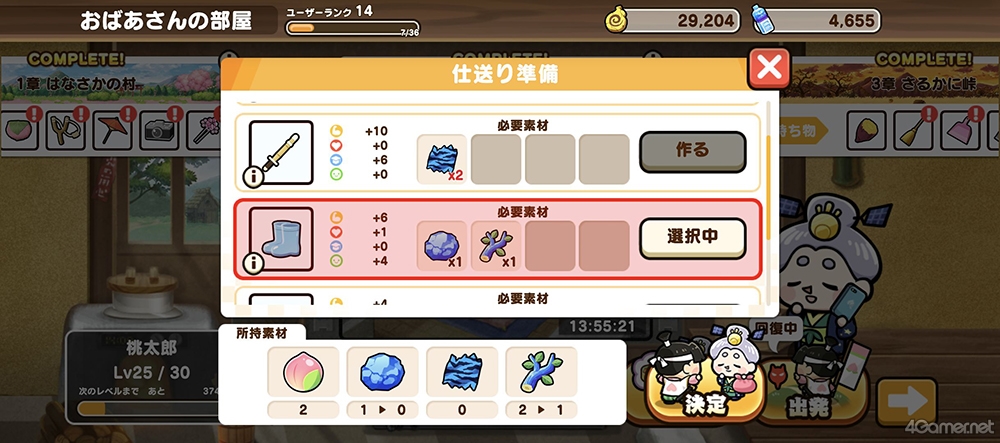Confirm with the 決定 button
Viewport: 1000px width, 443px height.
[x=705, y=389]
